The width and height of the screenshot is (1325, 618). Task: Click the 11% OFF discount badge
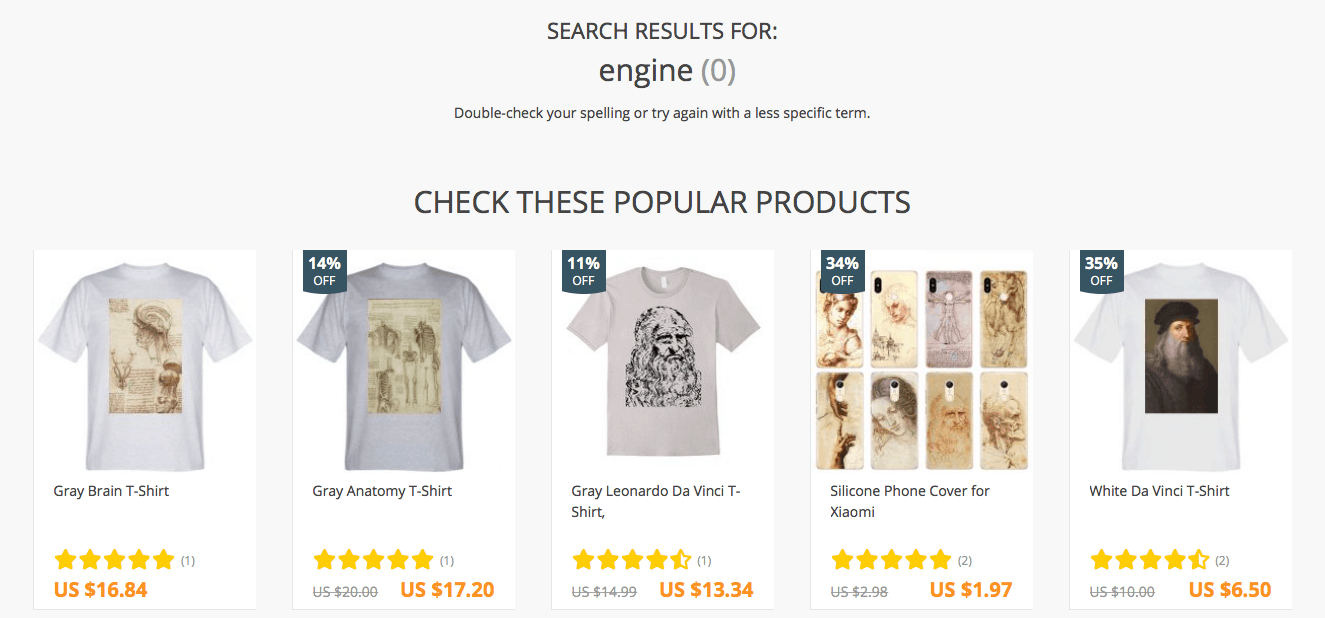tap(583, 272)
